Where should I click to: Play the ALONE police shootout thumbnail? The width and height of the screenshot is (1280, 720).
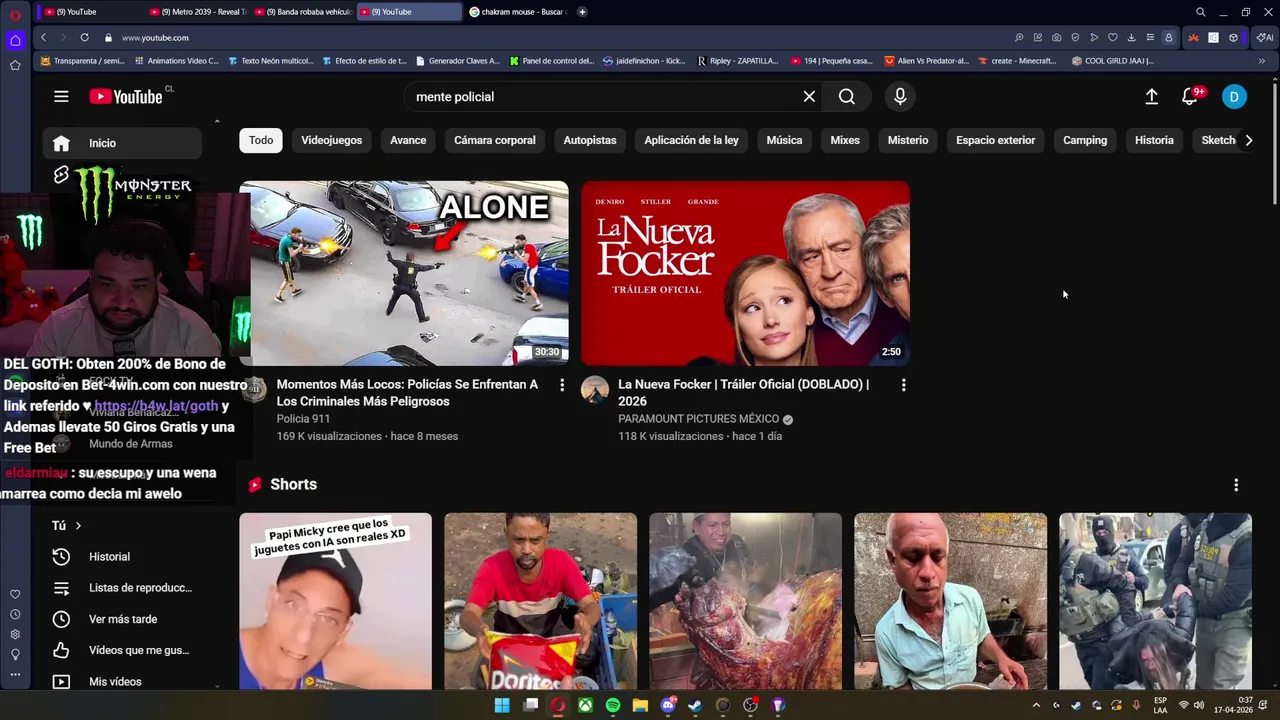point(404,273)
